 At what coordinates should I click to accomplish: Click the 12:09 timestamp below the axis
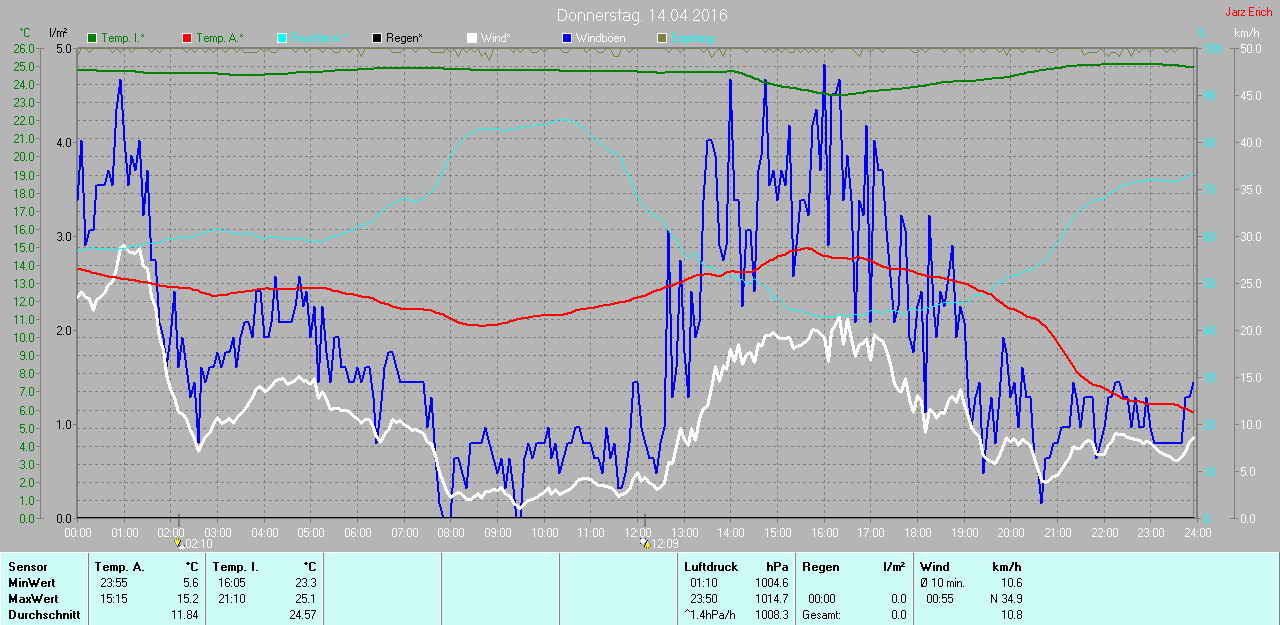pos(664,544)
